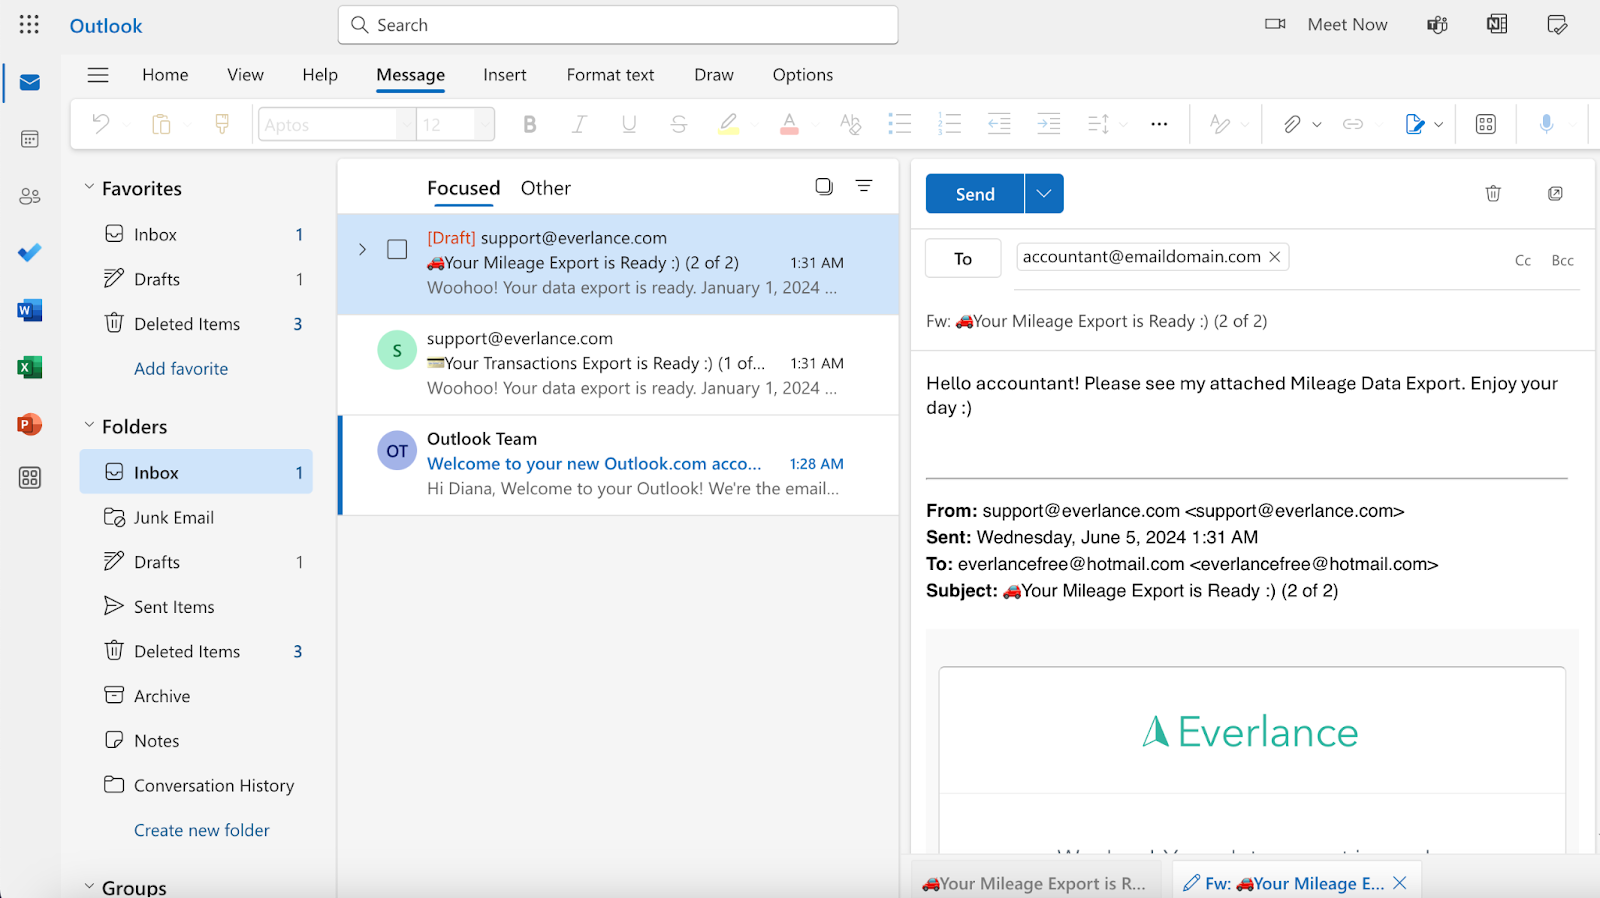
Task: Click the Dictate microphone icon
Action: [x=1546, y=124]
